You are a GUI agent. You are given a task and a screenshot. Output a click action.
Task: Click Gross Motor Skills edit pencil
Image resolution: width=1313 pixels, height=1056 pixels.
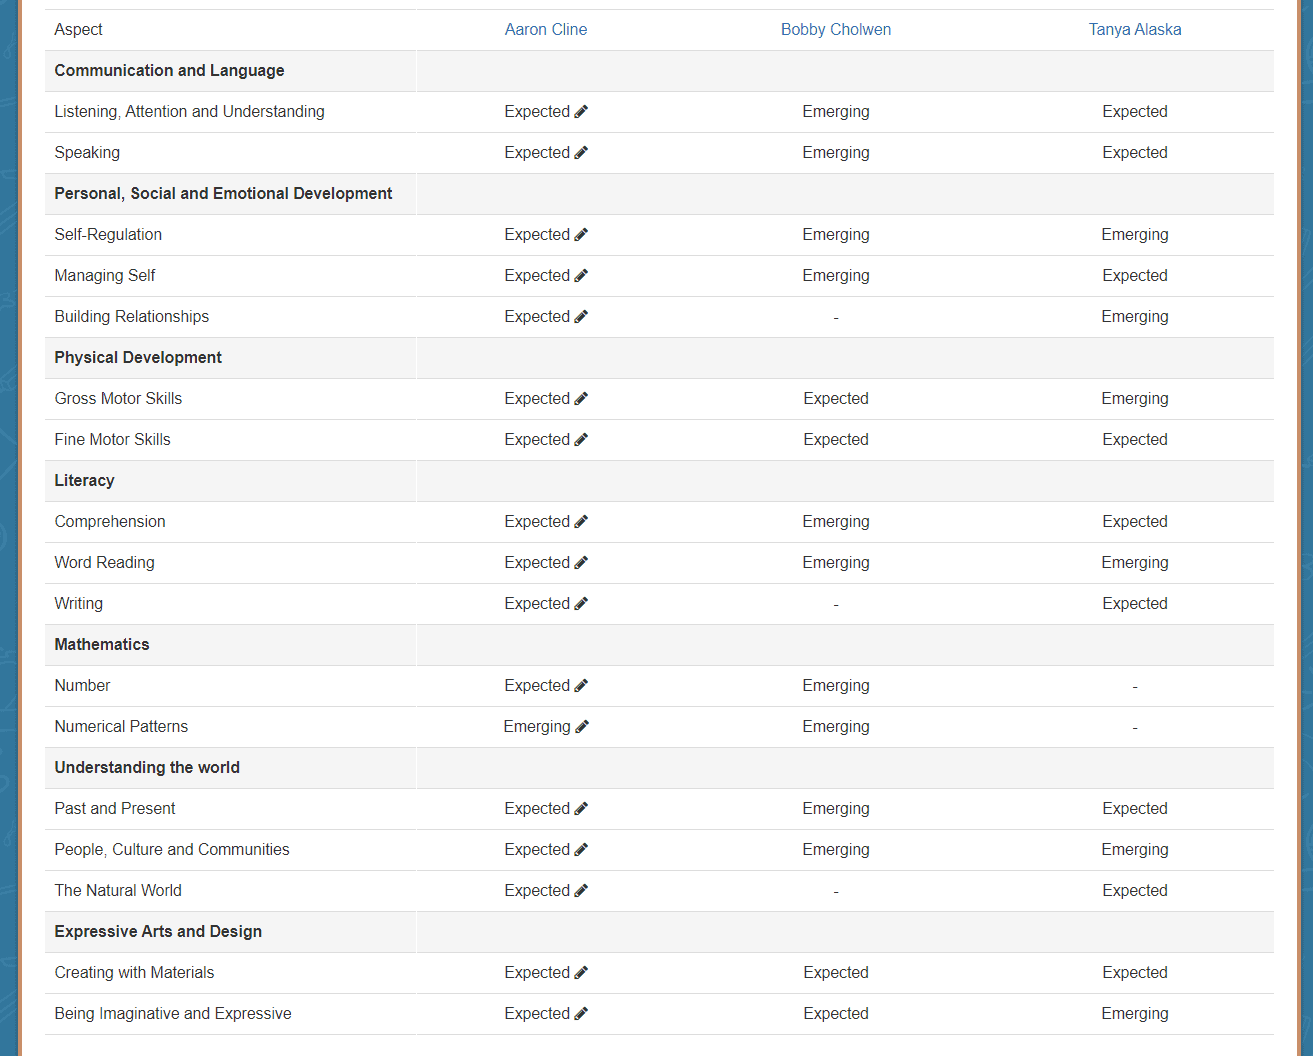pos(581,399)
